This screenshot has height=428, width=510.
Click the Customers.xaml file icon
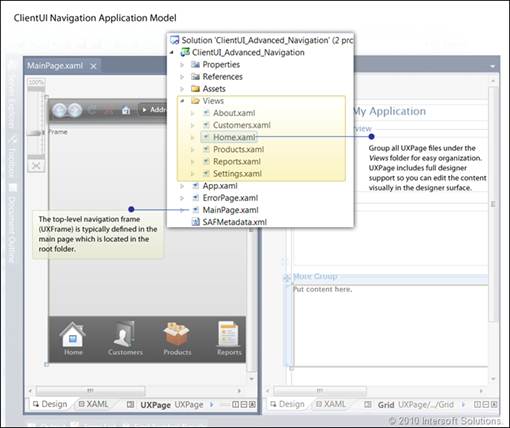click(206, 125)
